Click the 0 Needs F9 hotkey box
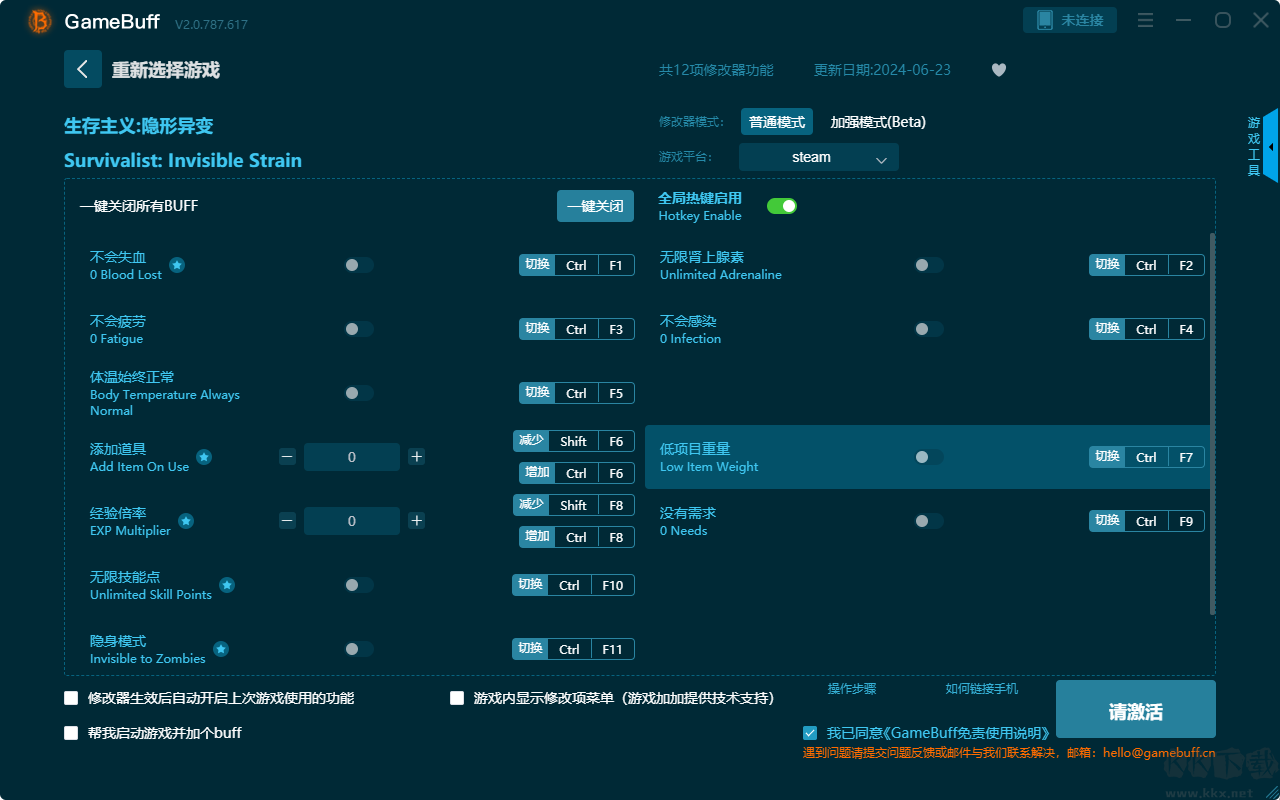This screenshot has width=1280, height=800. [x=1147, y=521]
